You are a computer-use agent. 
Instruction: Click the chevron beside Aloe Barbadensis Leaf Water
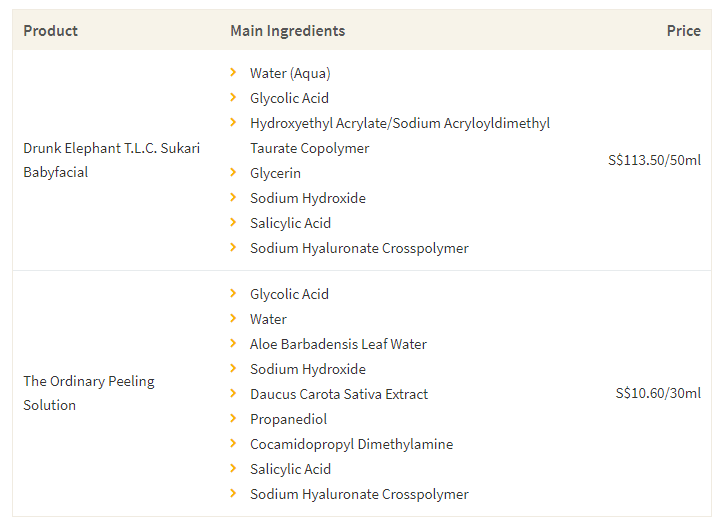coord(233,343)
